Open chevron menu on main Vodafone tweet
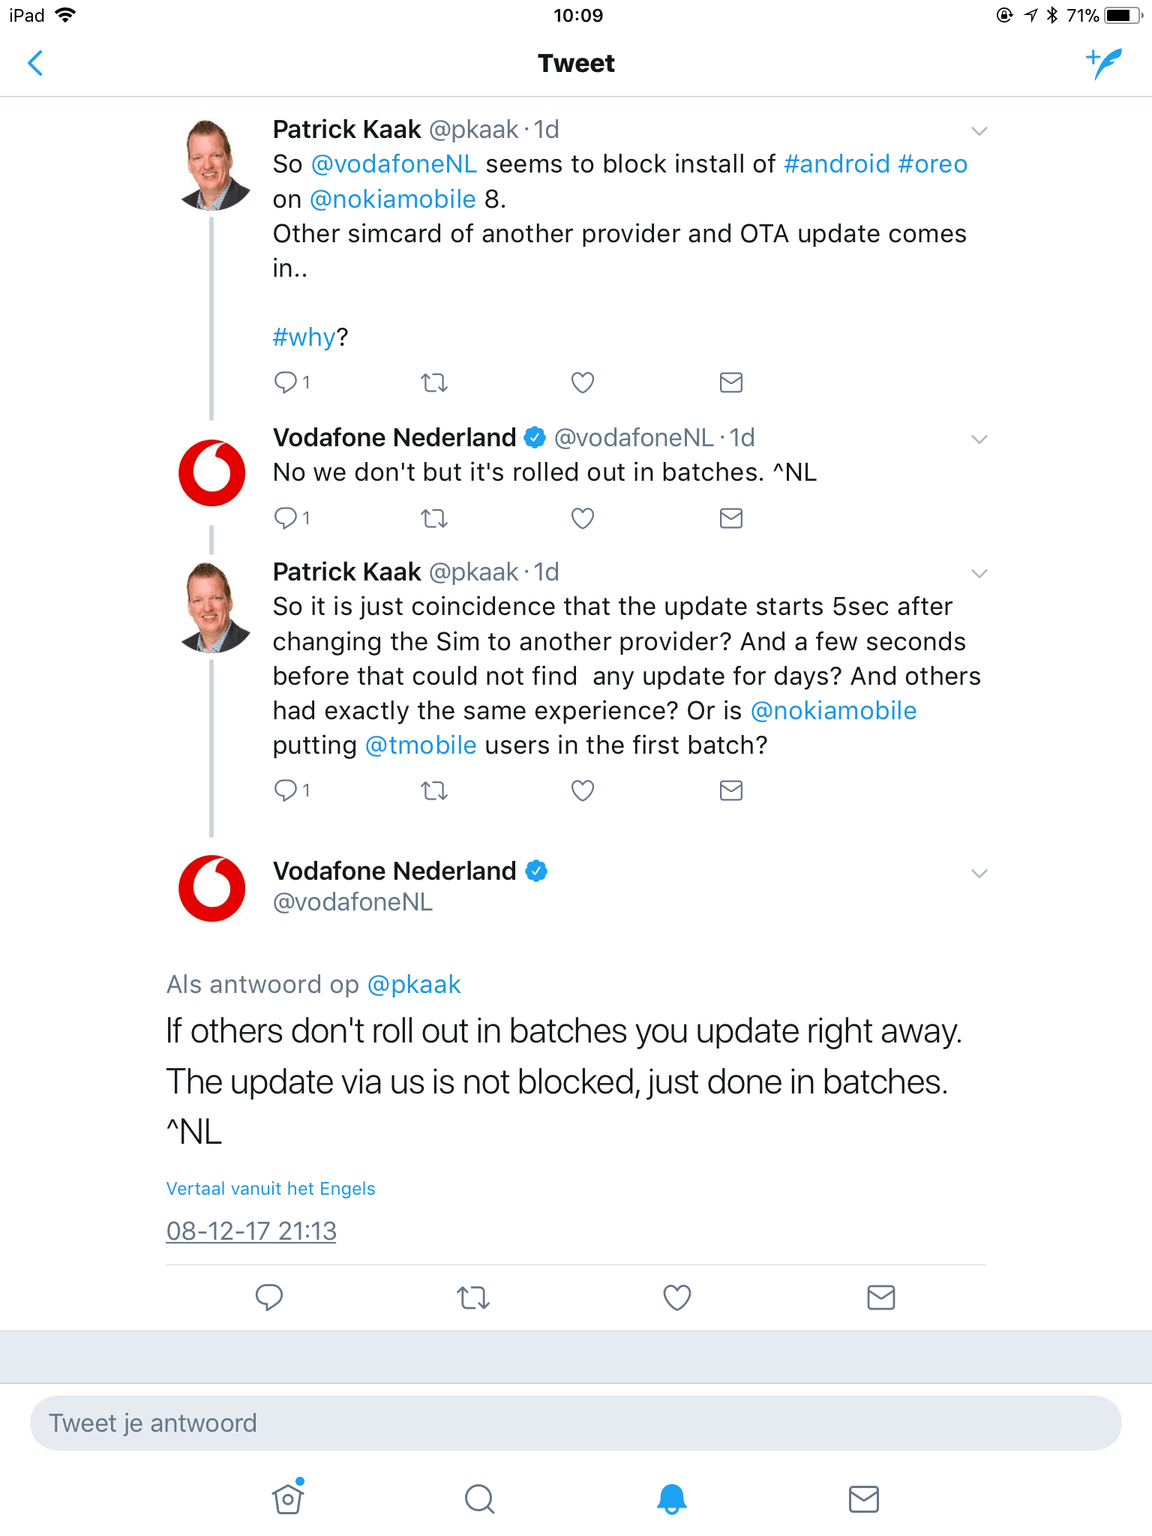 click(979, 873)
